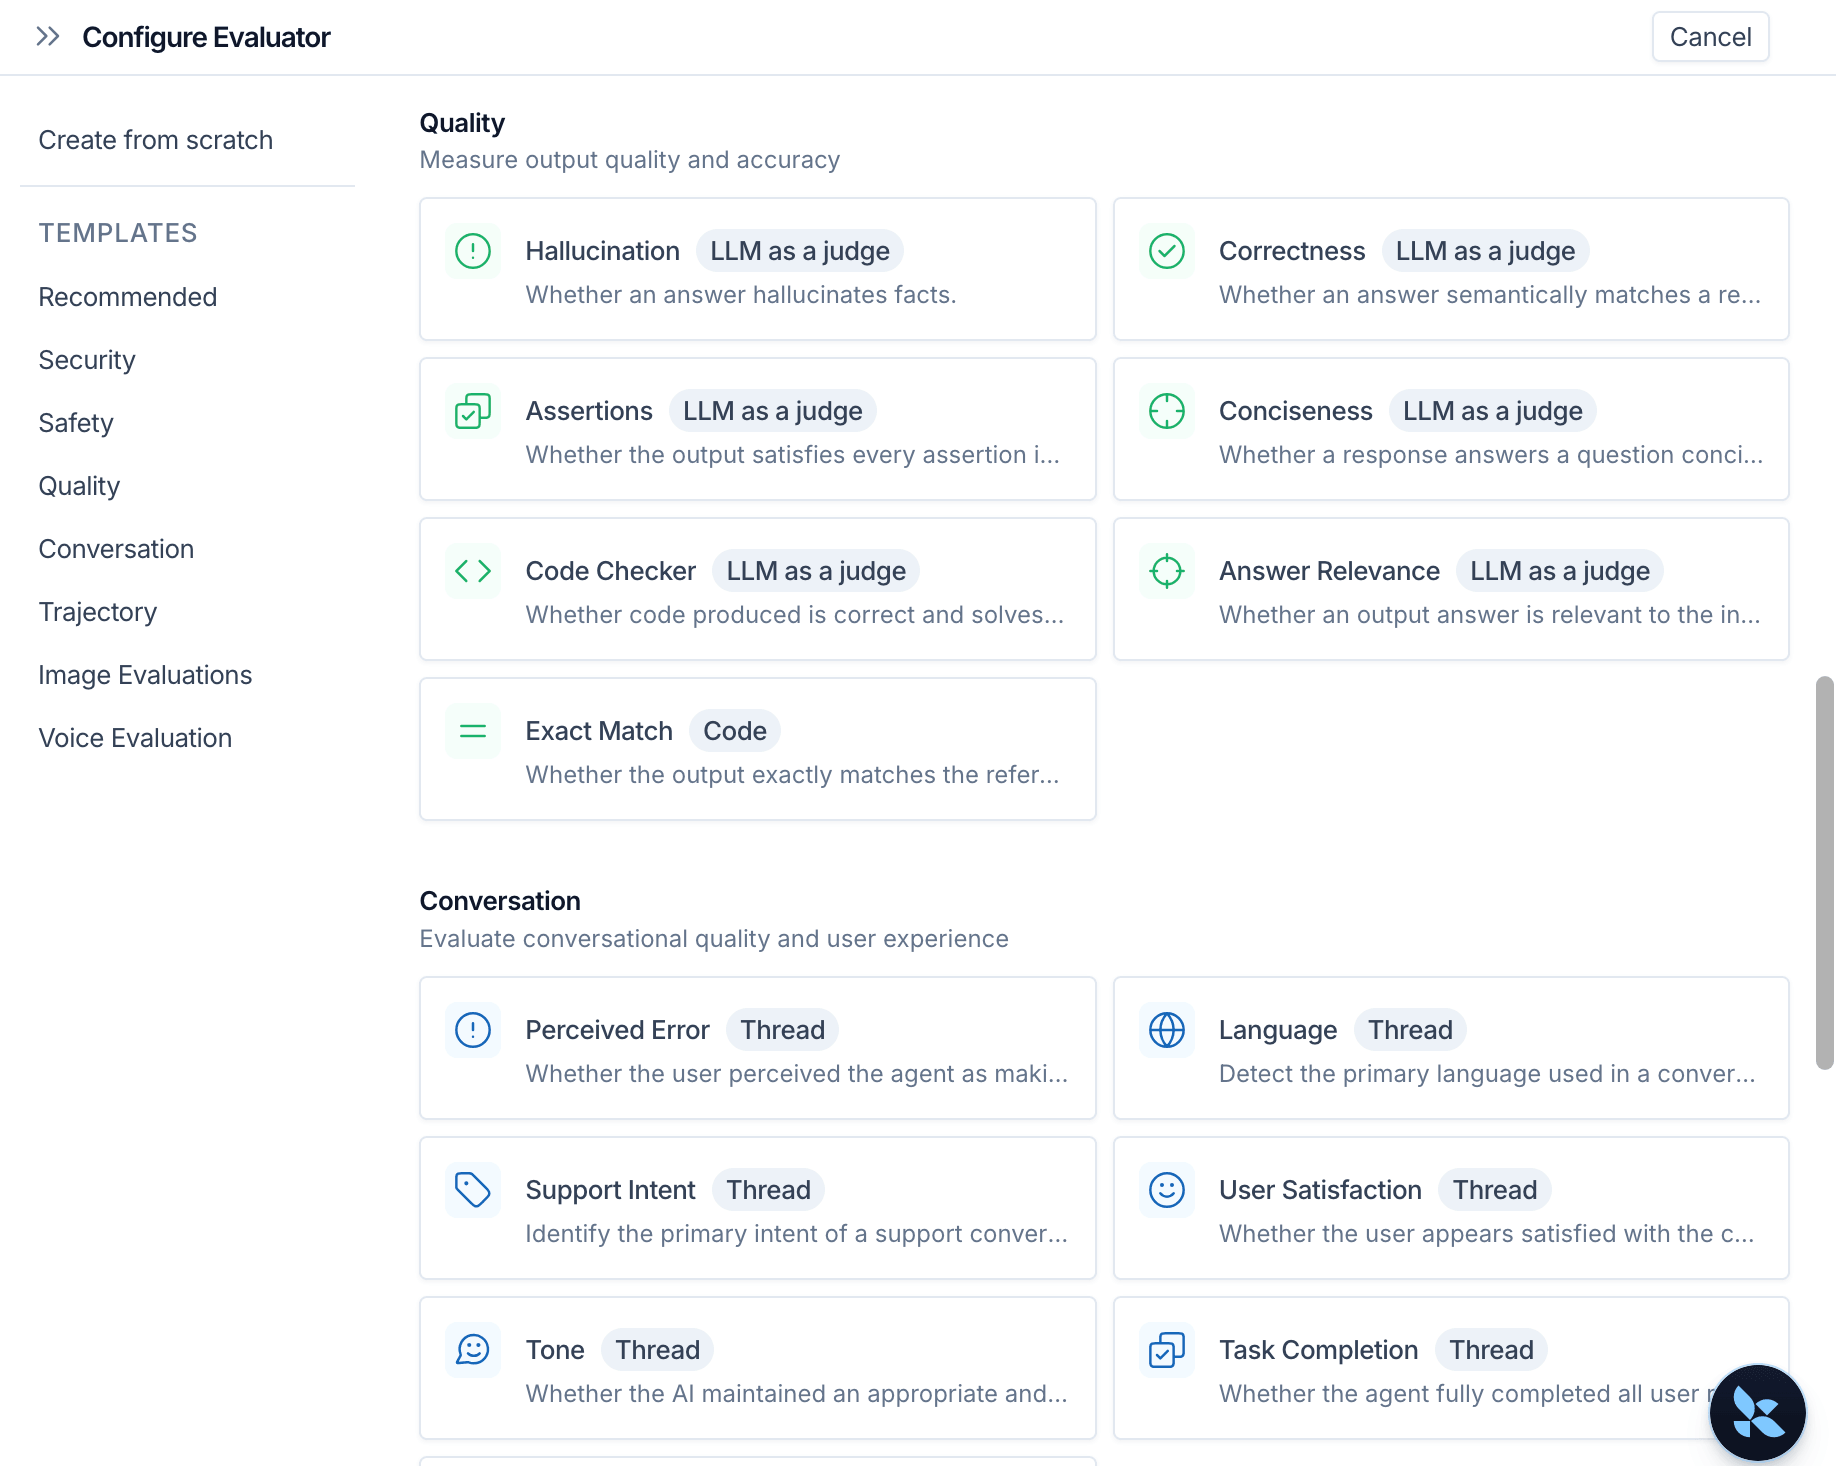The image size is (1836, 1466).
Task: Click LLM as a judge badge on Assertions
Action: click(773, 411)
